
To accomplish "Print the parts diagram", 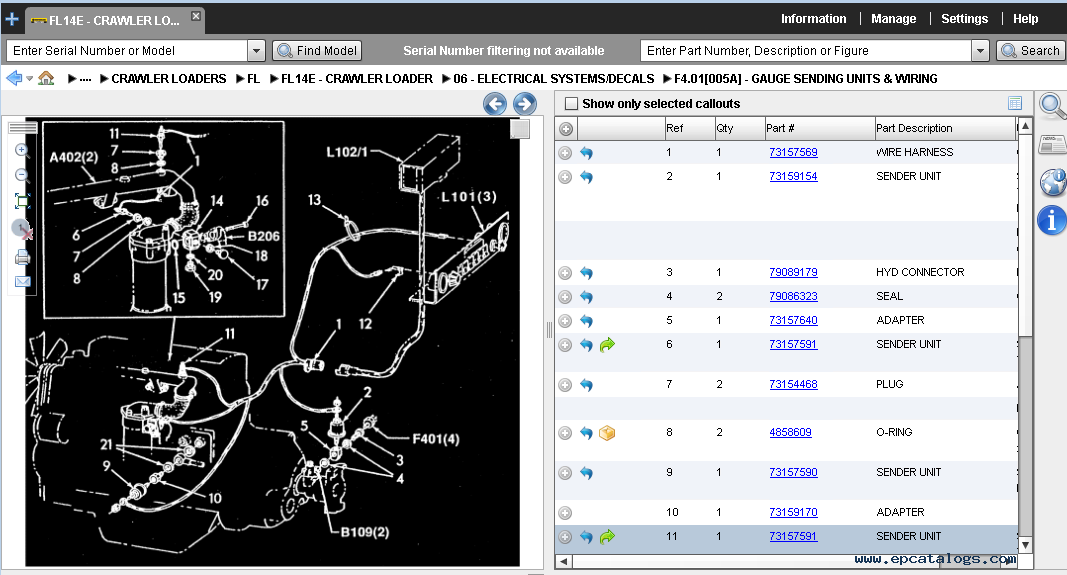I will click(22, 257).
